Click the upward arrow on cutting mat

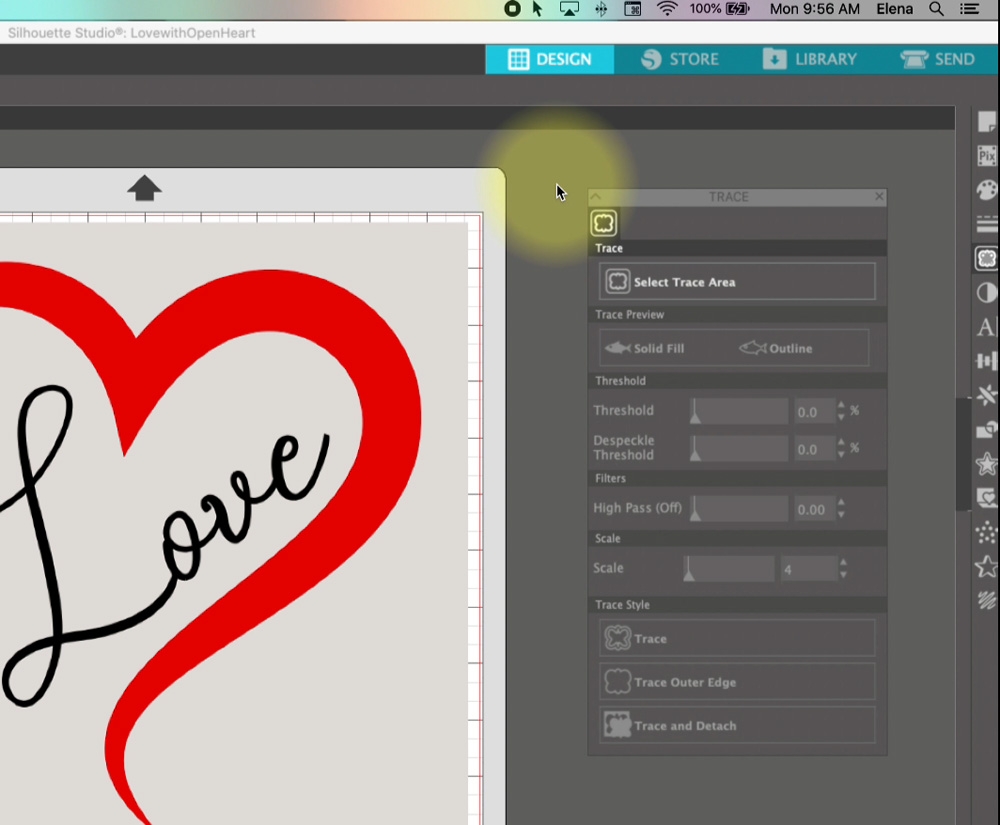pyautogui.click(x=144, y=189)
